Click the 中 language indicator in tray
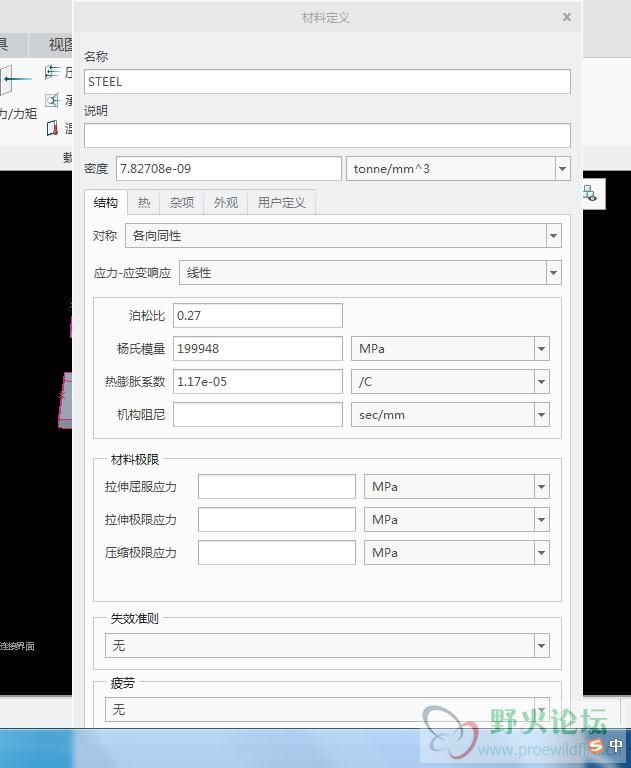The height and width of the screenshot is (768, 631). click(x=616, y=746)
